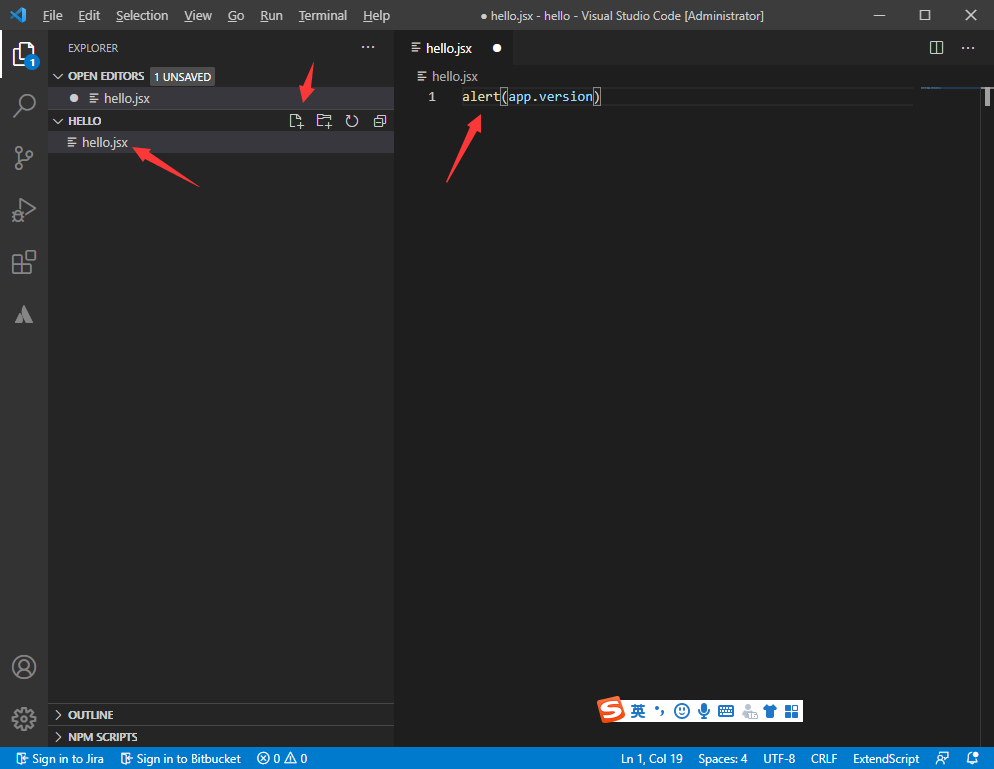Toggle the notifications bell in the status bar

pos(971,758)
